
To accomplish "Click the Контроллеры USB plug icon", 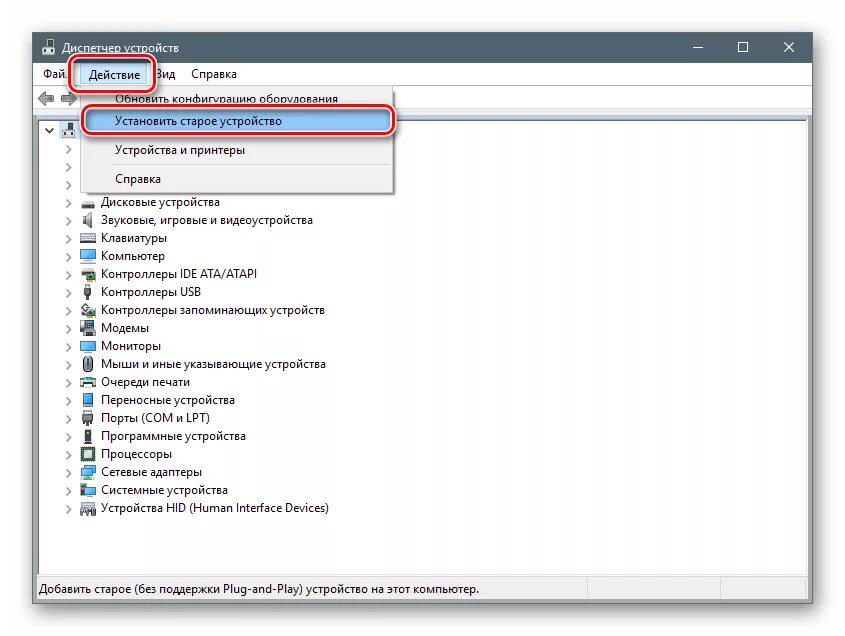I will (x=87, y=292).
